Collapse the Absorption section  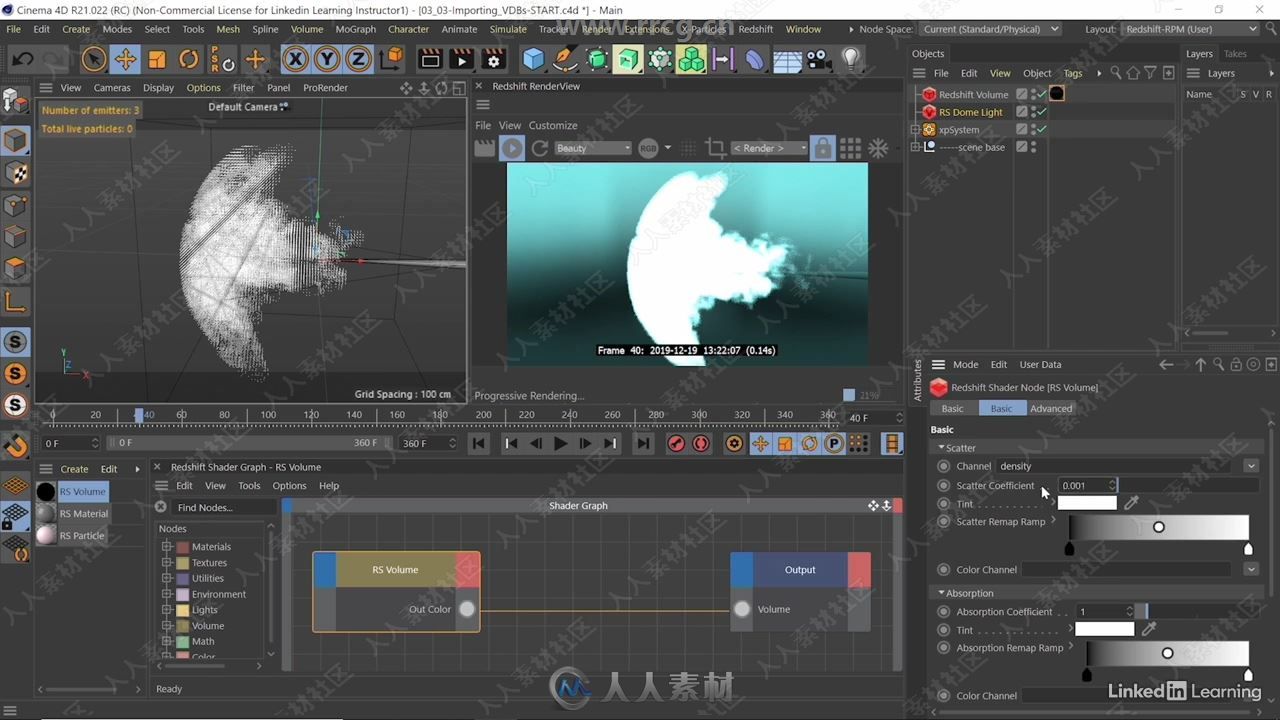click(x=941, y=593)
